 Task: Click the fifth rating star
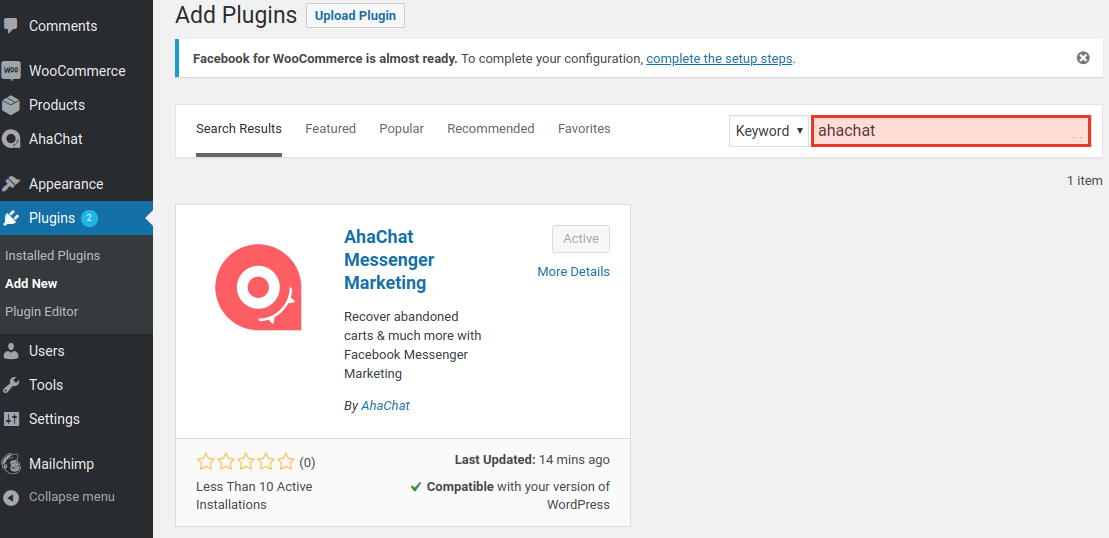(286, 462)
